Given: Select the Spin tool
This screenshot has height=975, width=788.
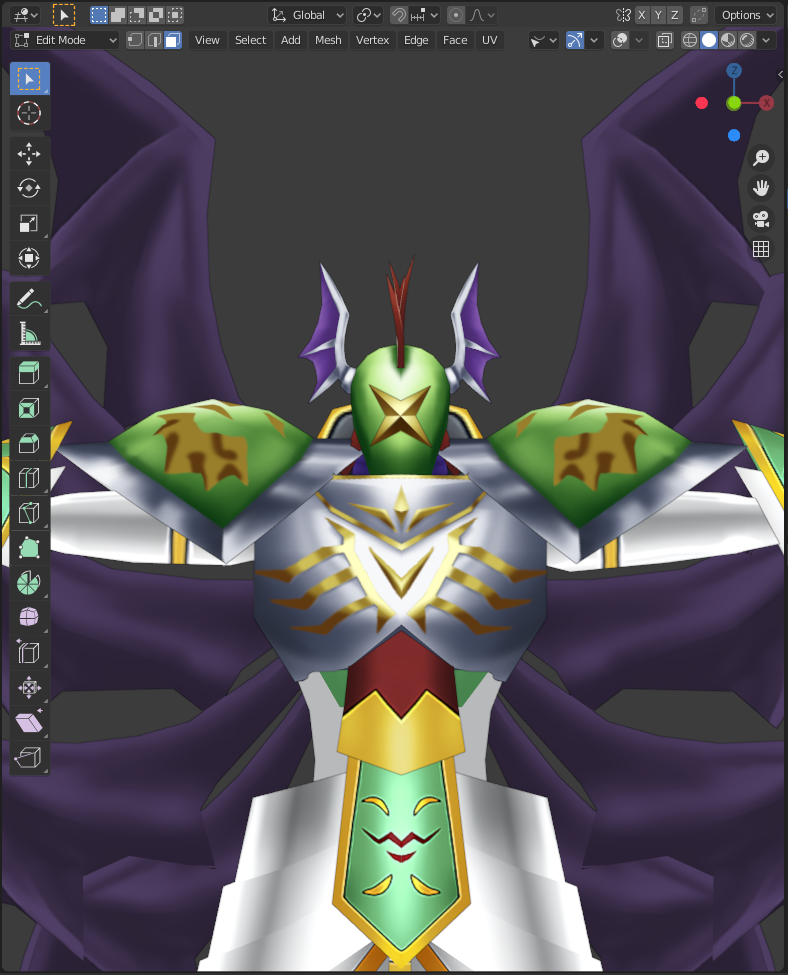Looking at the screenshot, I should click(29, 583).
